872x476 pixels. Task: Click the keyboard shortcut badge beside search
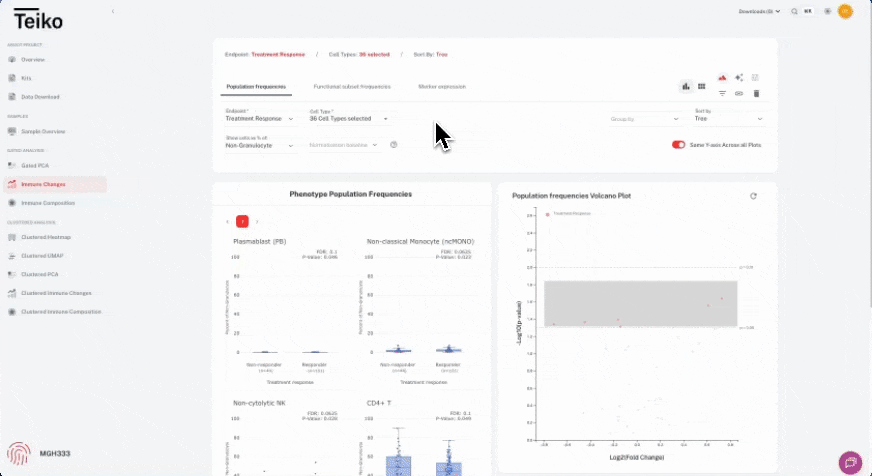pyautogui.click(x=807, y=11)
